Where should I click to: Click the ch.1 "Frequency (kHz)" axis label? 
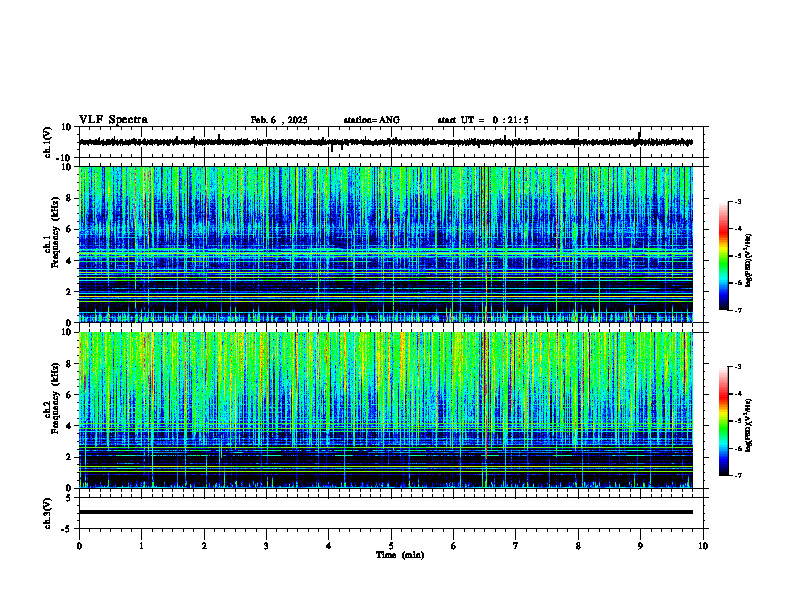pyautogui.click(x=56, y=231)
